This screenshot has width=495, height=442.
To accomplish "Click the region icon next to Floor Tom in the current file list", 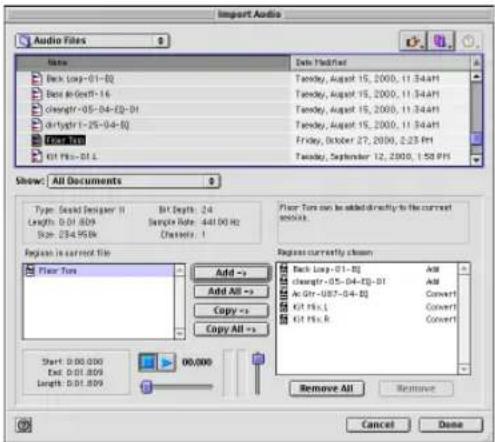I will pos(30,270).
